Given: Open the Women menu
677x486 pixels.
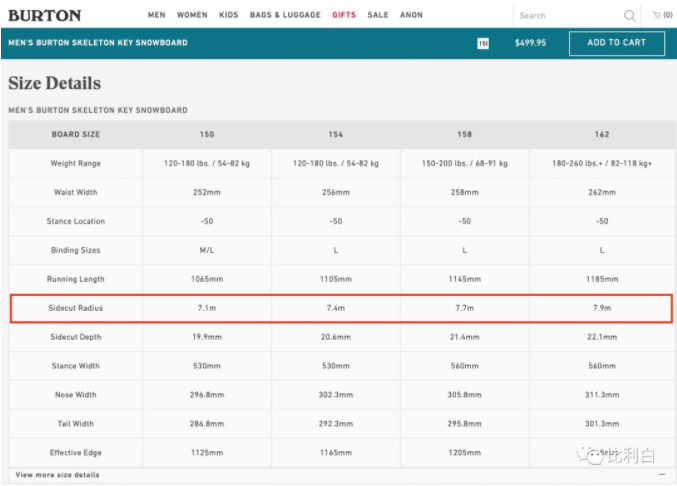Looking at the screenshot, I should [192, 15].
